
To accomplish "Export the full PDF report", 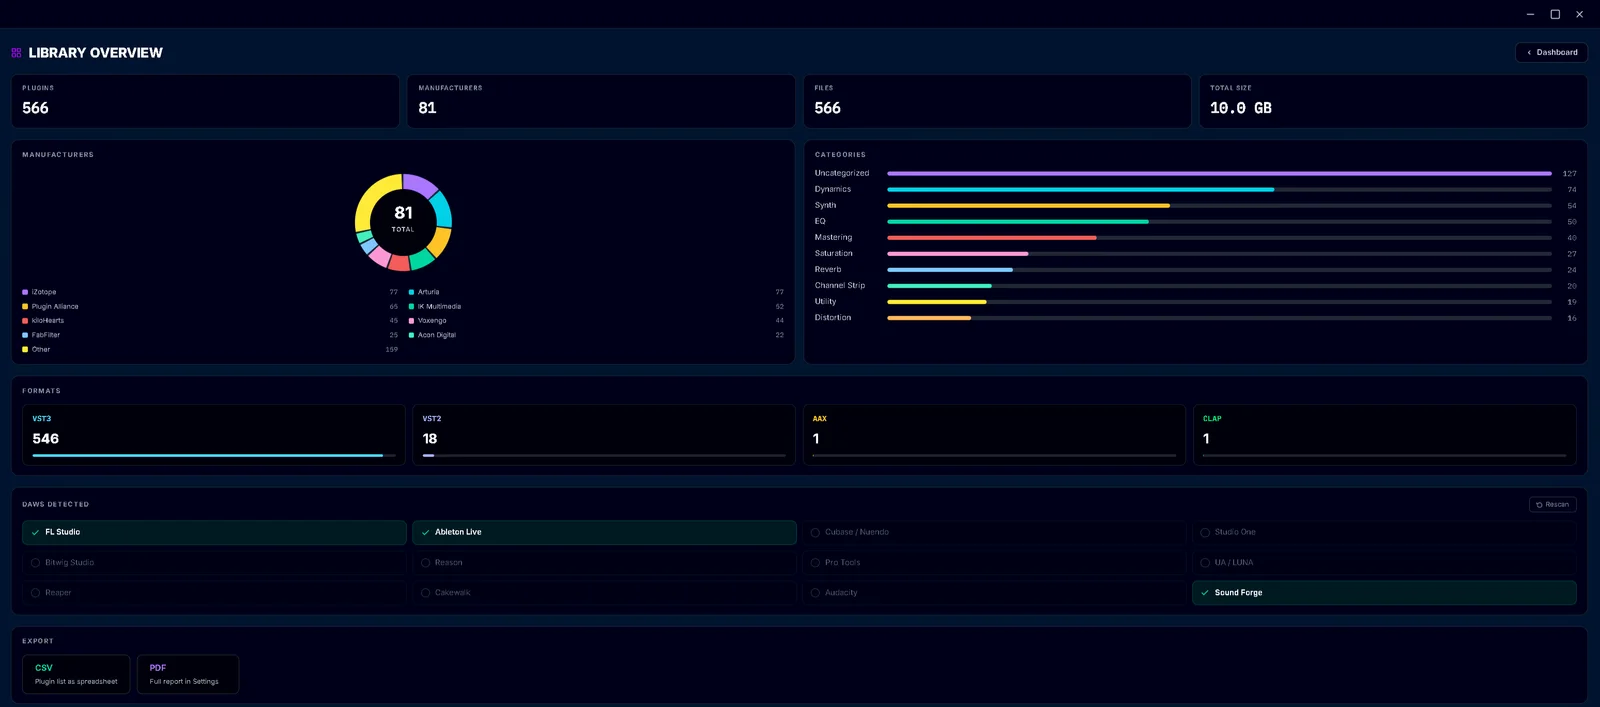I will 188,674.
